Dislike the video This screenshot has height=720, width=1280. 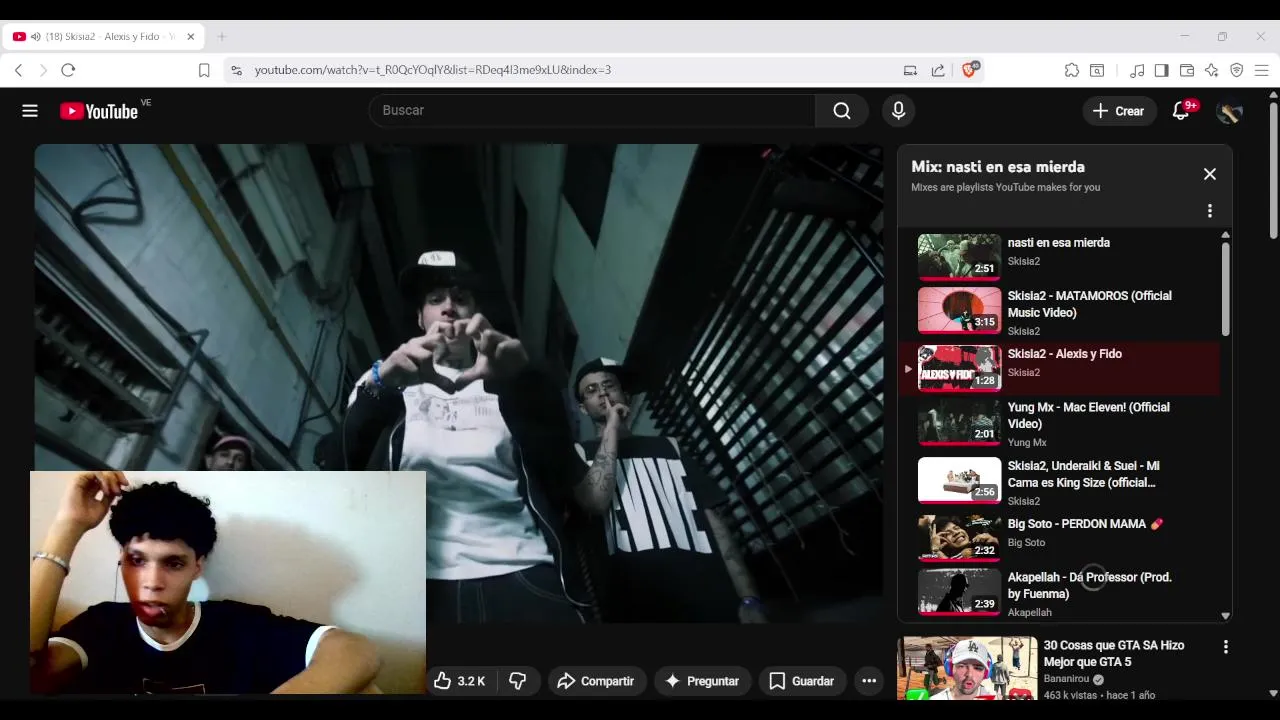tap(517, 681)
